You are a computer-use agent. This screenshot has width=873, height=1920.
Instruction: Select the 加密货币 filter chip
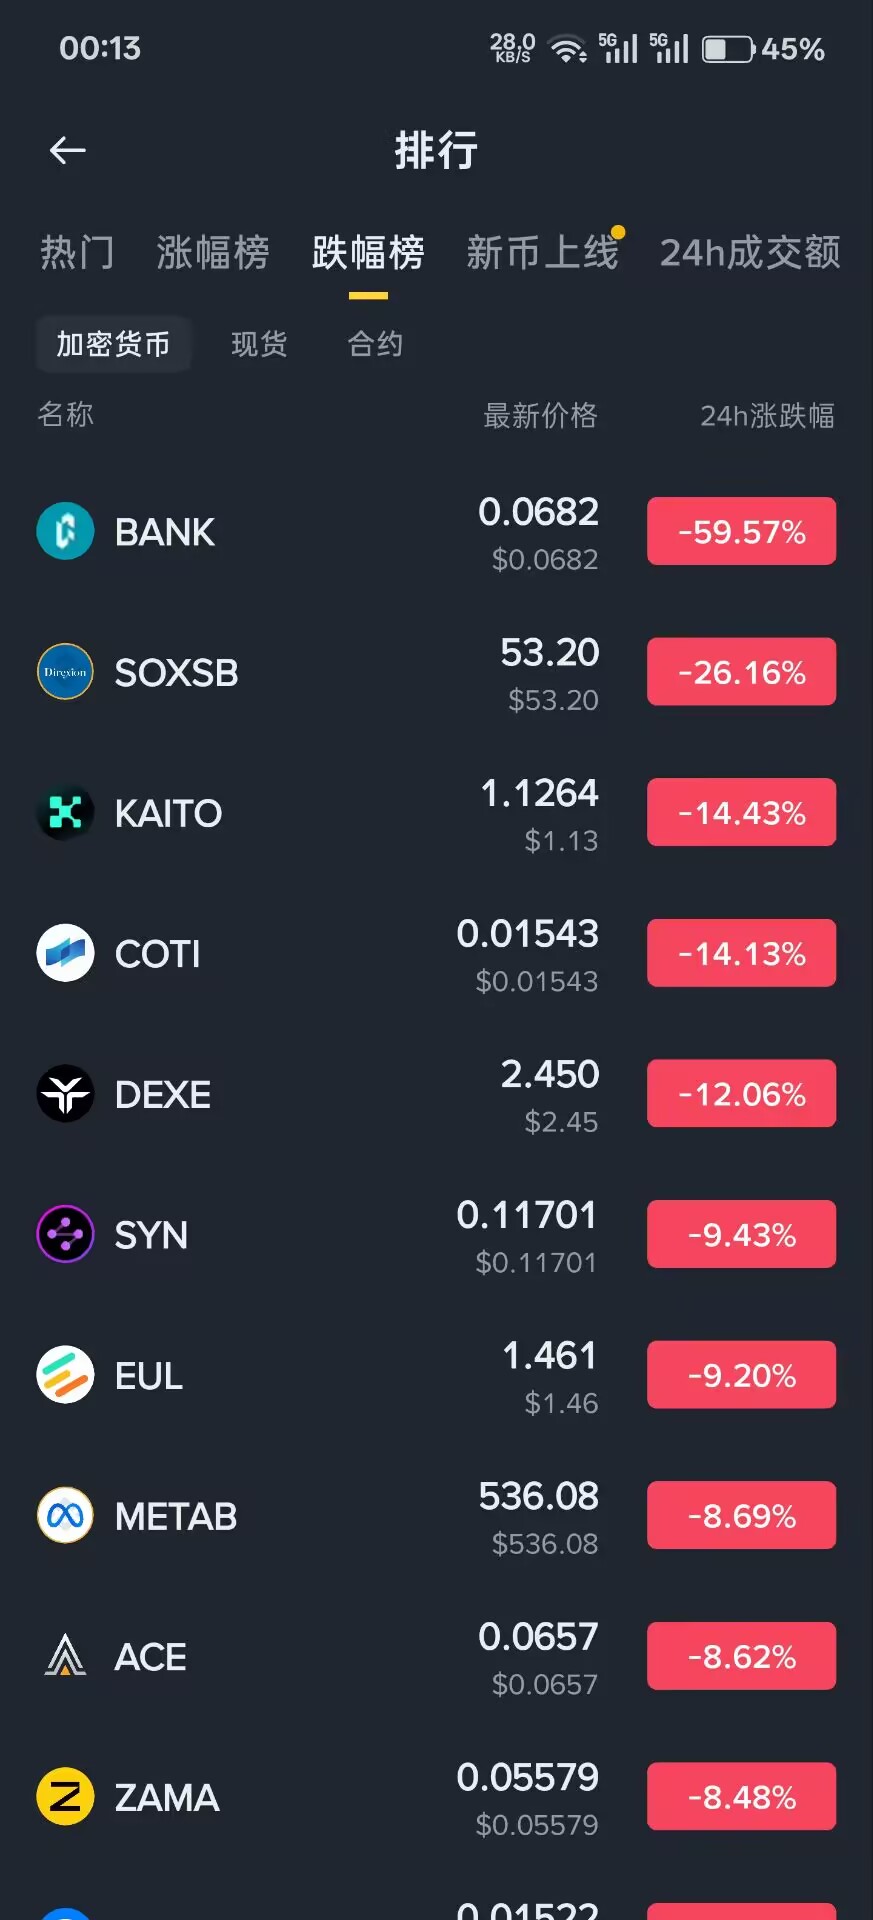[x=113, y=344]
